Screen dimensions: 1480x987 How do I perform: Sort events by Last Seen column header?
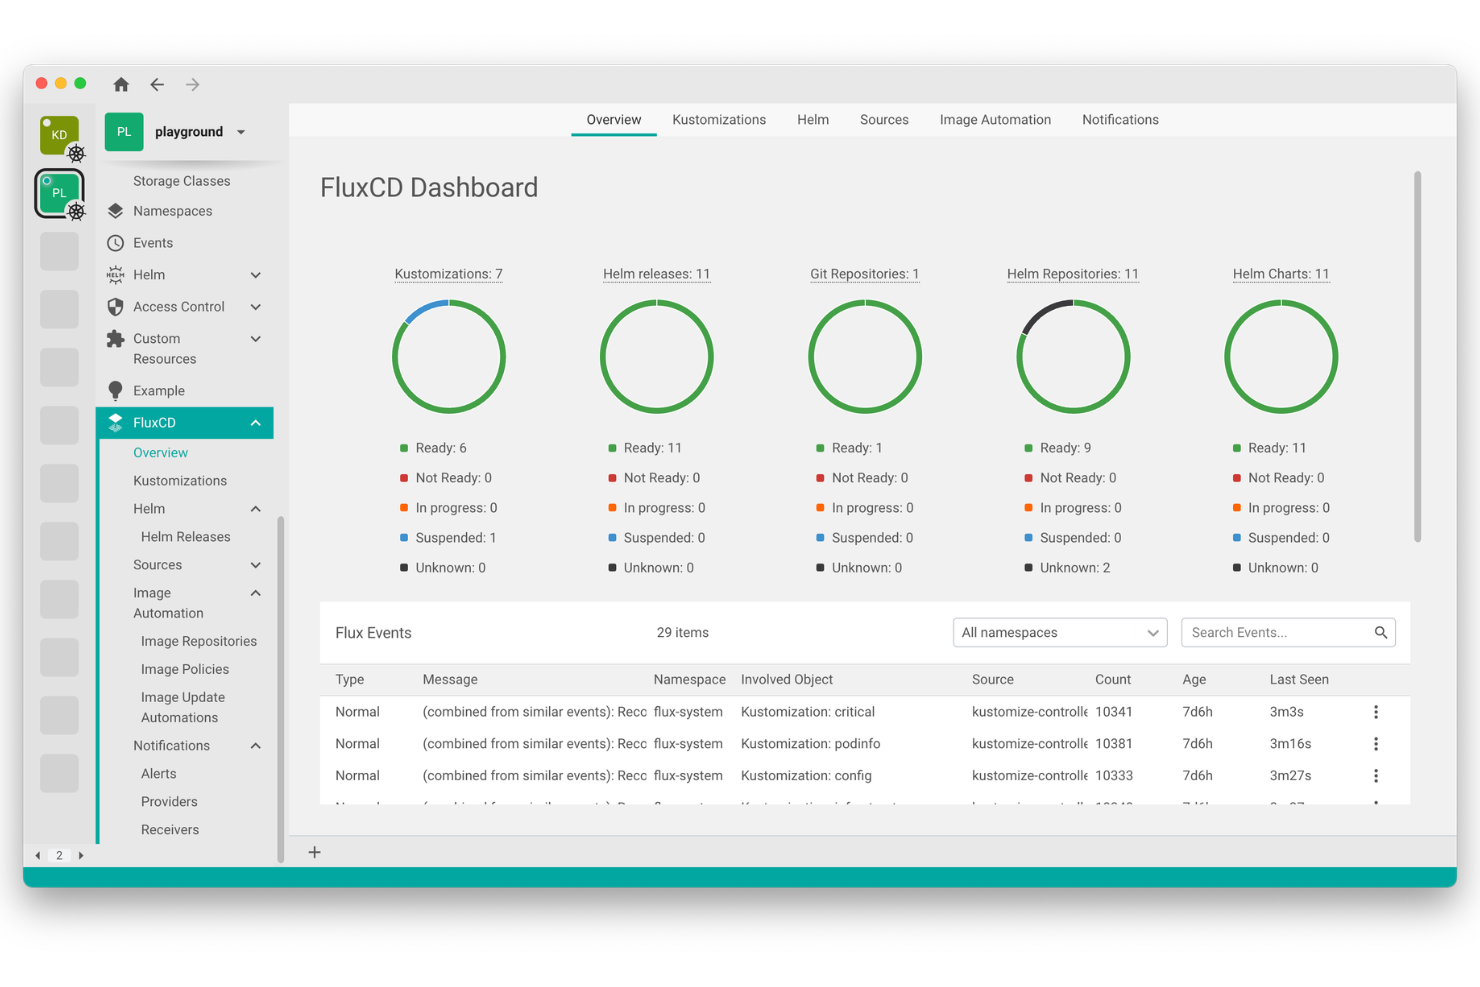point(1299,680)
